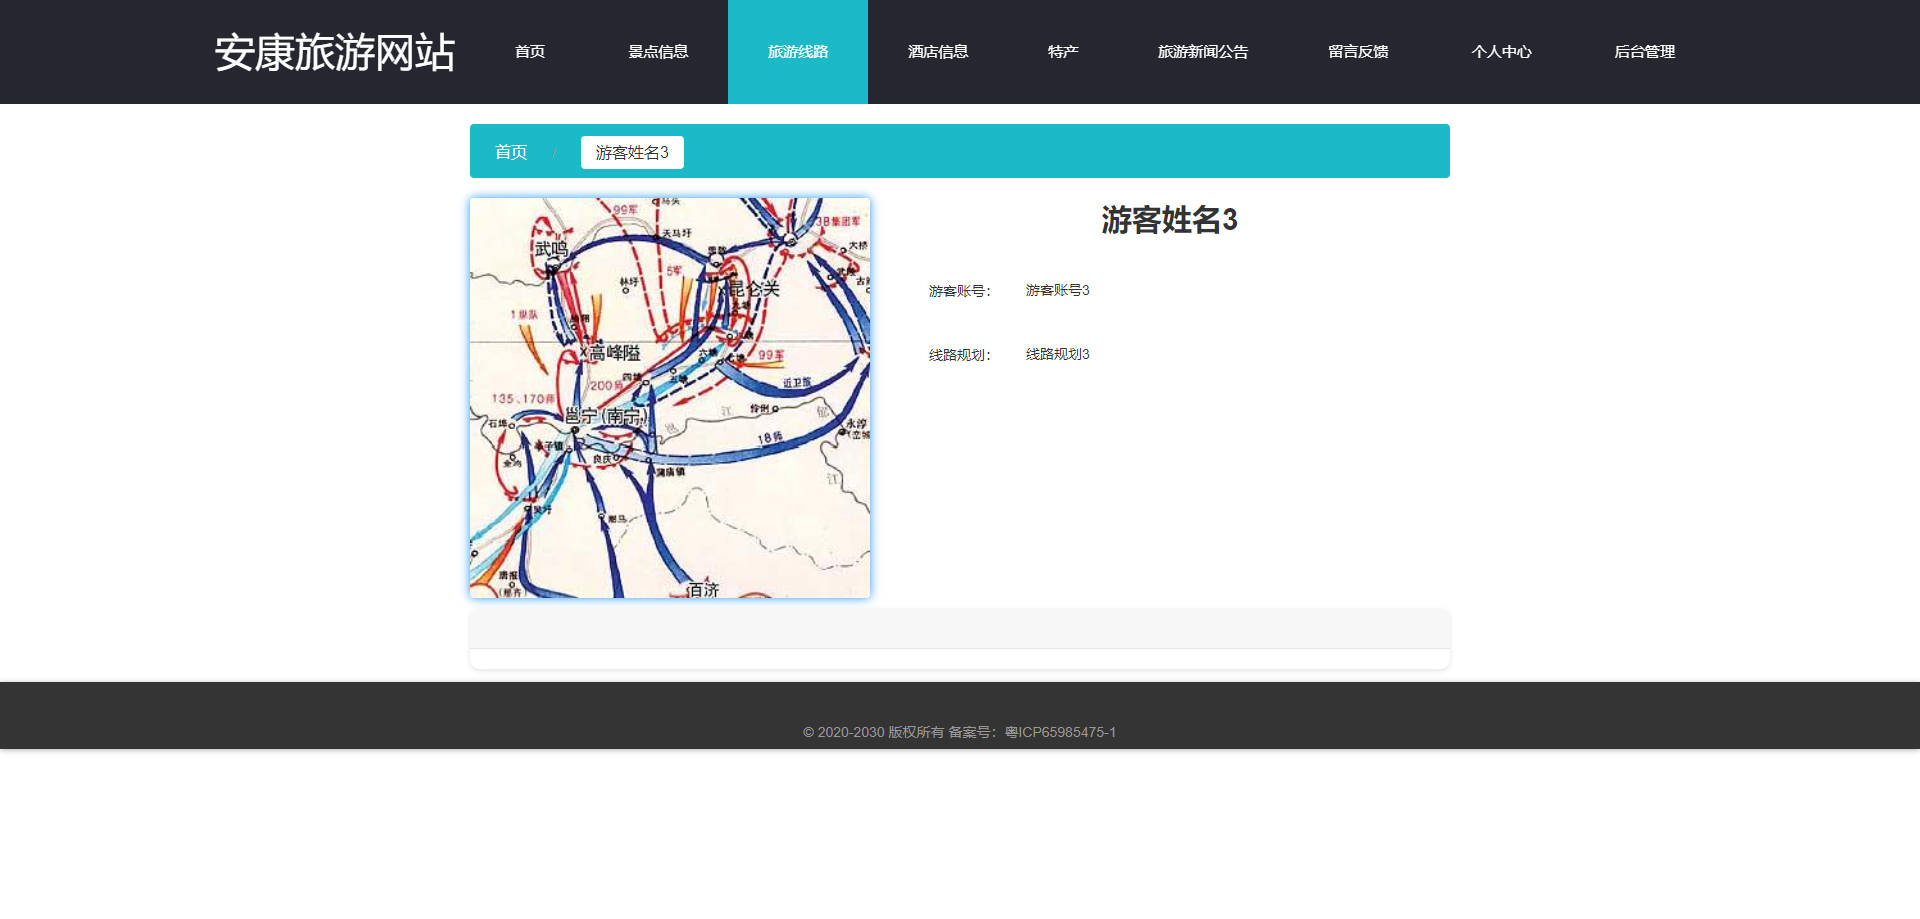Viewport: 1920px width, 919px height.
Task: Select the 旅游线路 navigation tab
Action: 798,52
